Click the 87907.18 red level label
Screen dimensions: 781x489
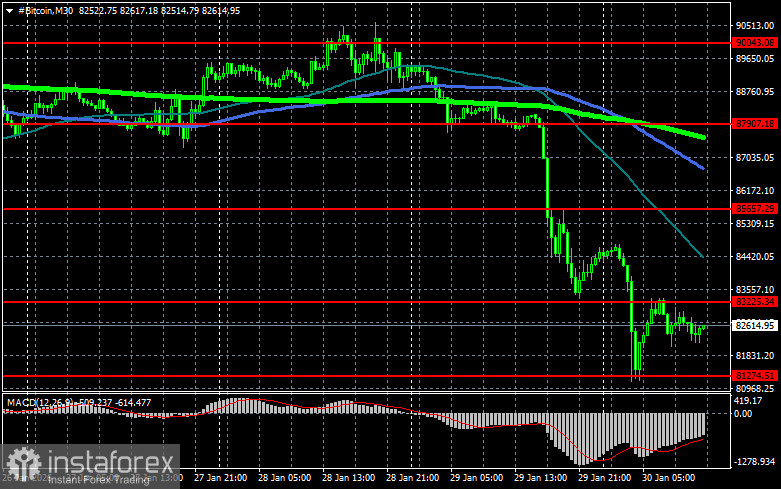click(755, 123)
